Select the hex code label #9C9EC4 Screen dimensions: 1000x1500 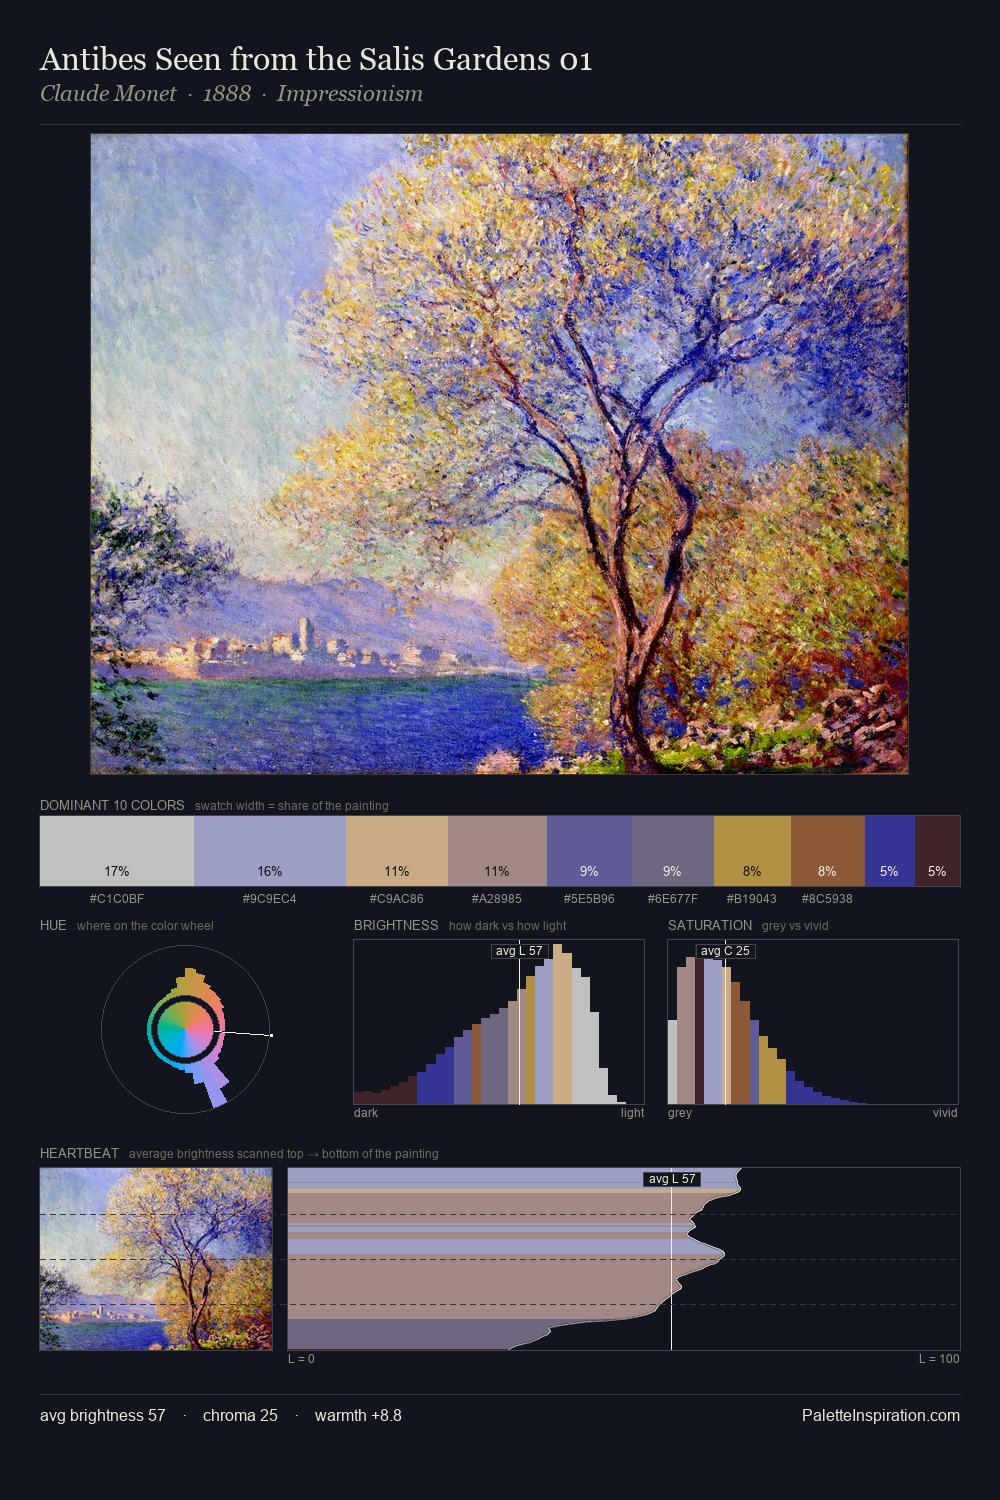tap(270, 899)
